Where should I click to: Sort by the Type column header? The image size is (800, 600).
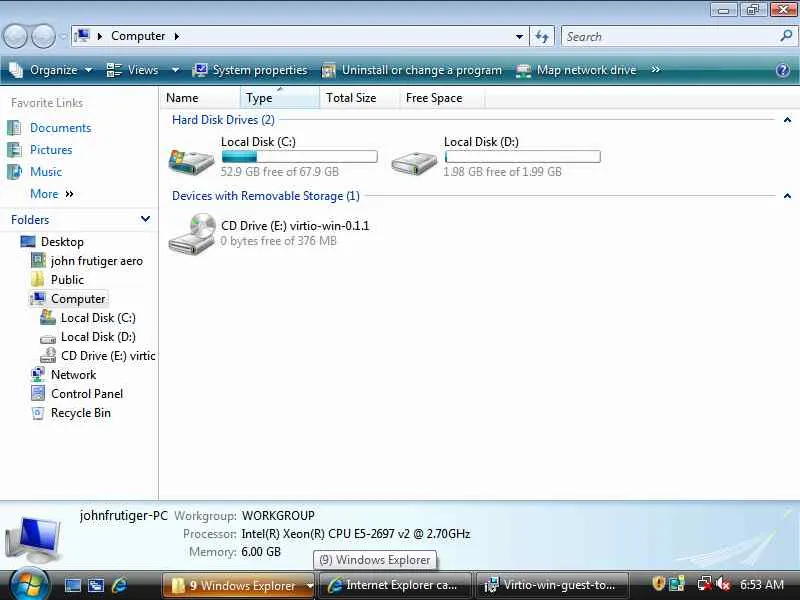point(280,98)
